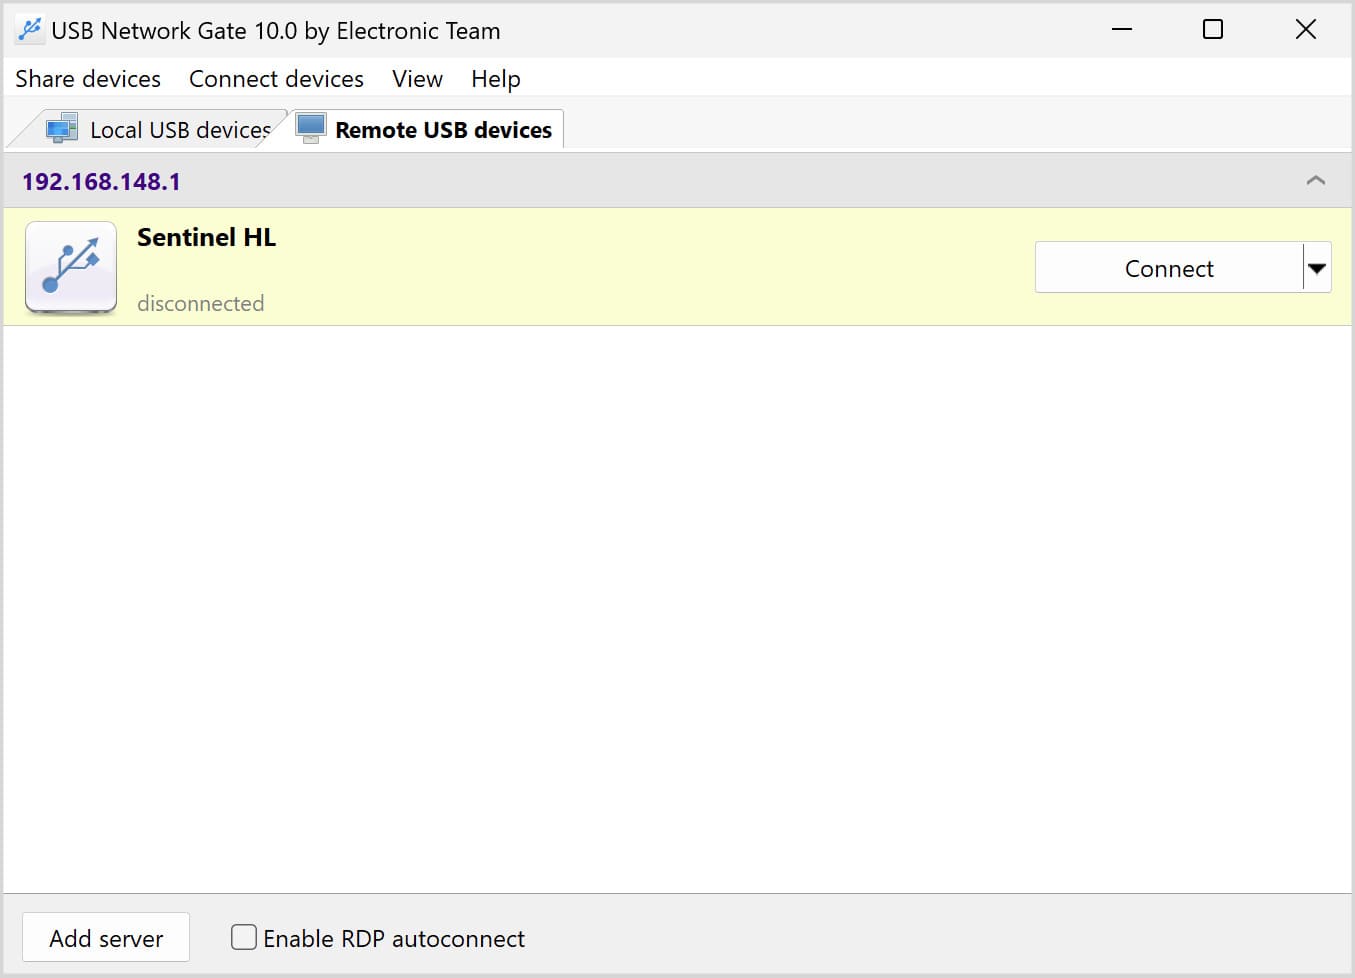Maximize the USB Network Gate window
This screenshot has width=1355, height=978.
1212,30
